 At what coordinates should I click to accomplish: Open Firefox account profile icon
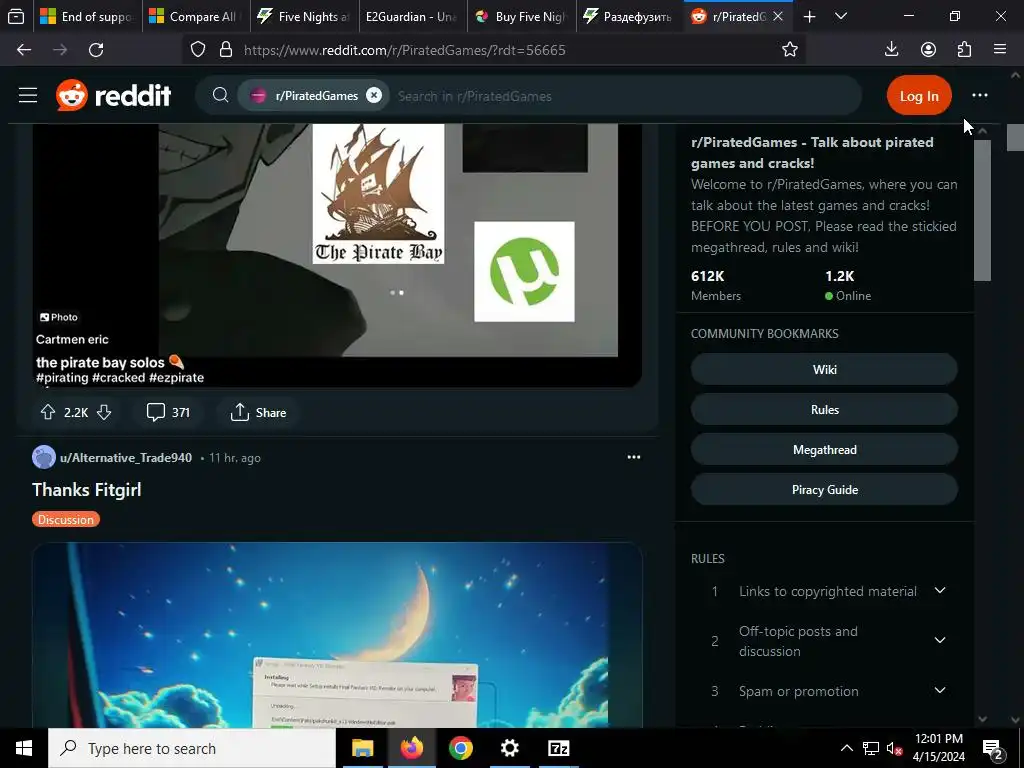click(x=928, y=50)
